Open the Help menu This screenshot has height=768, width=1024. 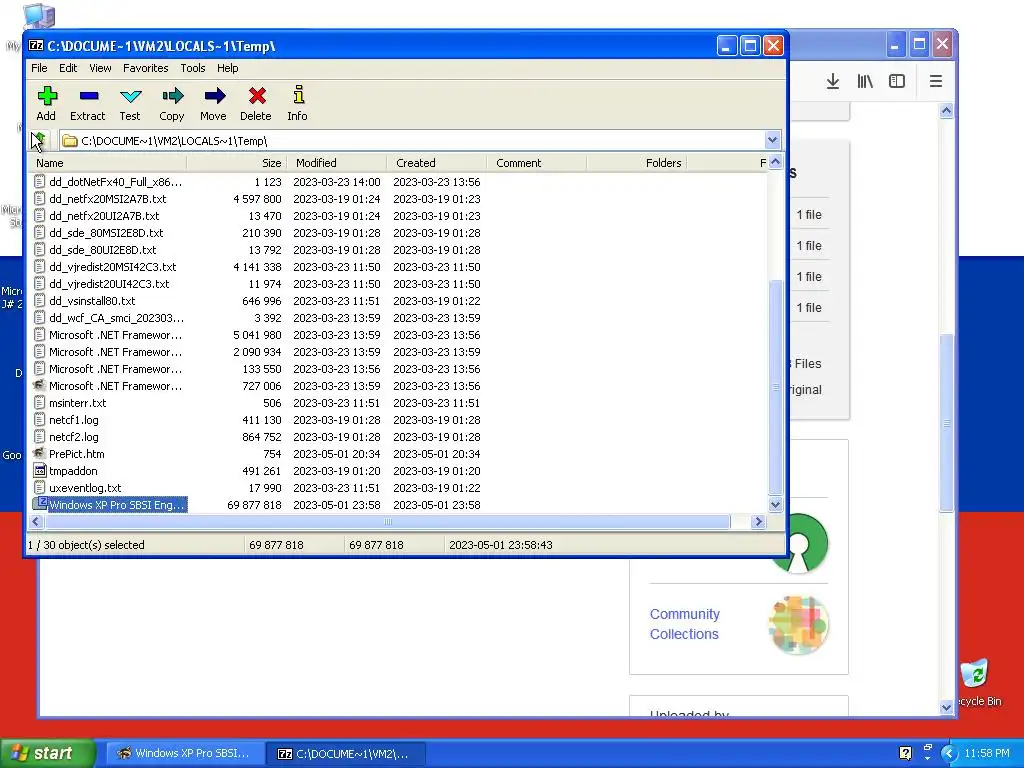pyautogui.click(x=227, y=68)
